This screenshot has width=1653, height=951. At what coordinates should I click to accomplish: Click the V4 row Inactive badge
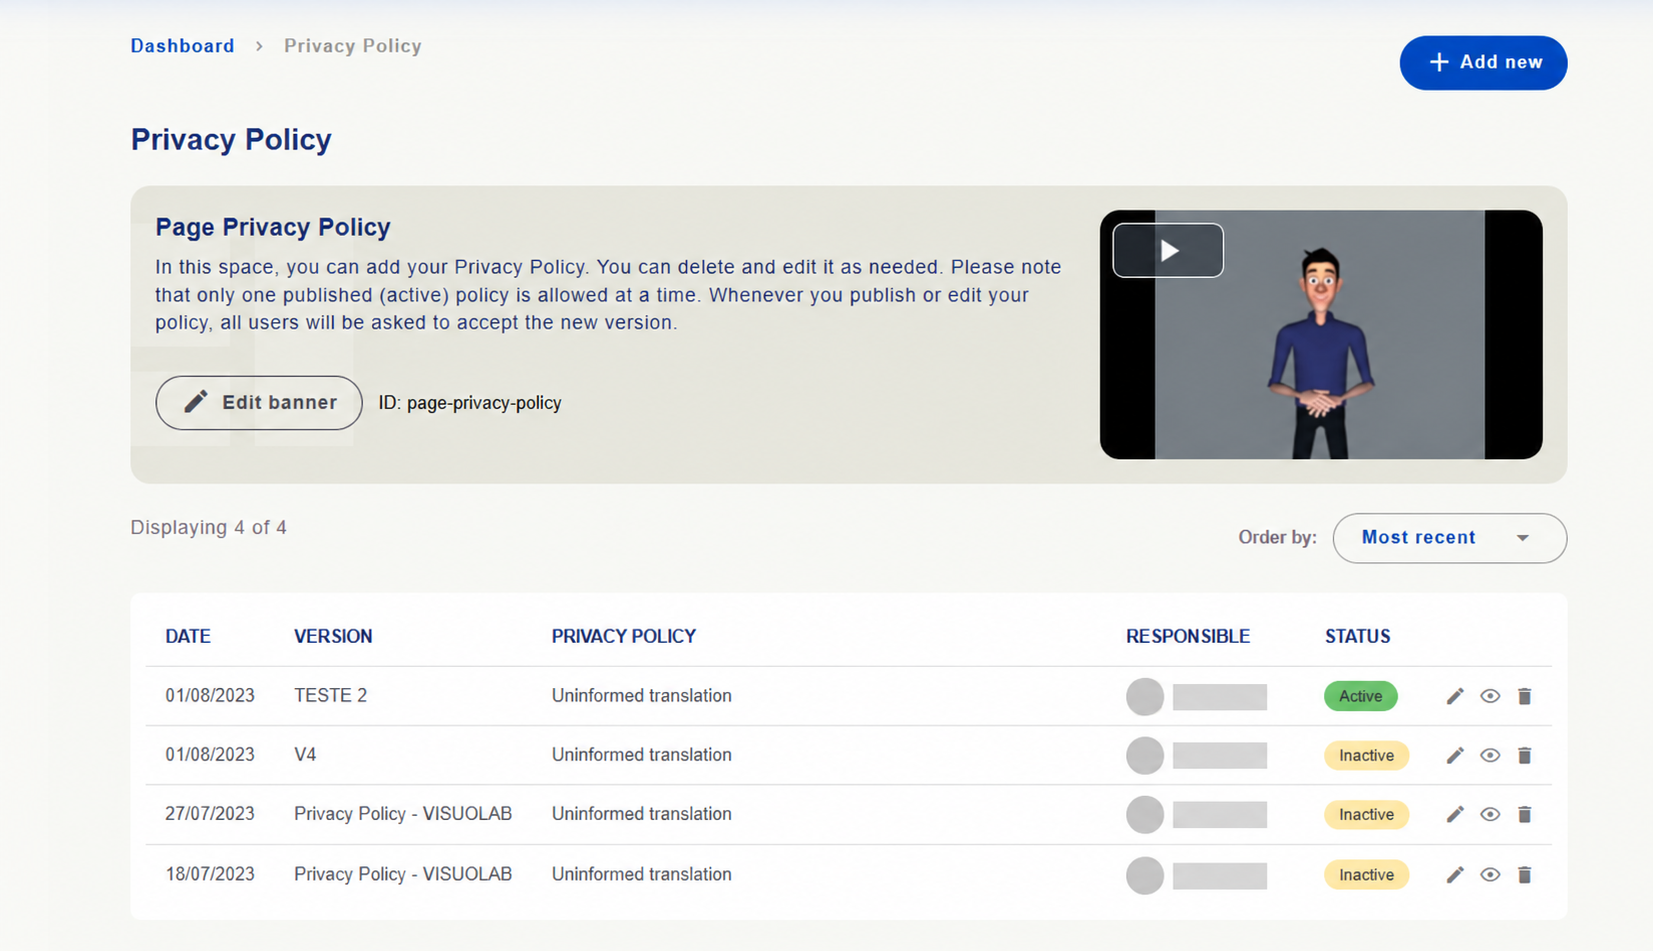point(1366,755)
